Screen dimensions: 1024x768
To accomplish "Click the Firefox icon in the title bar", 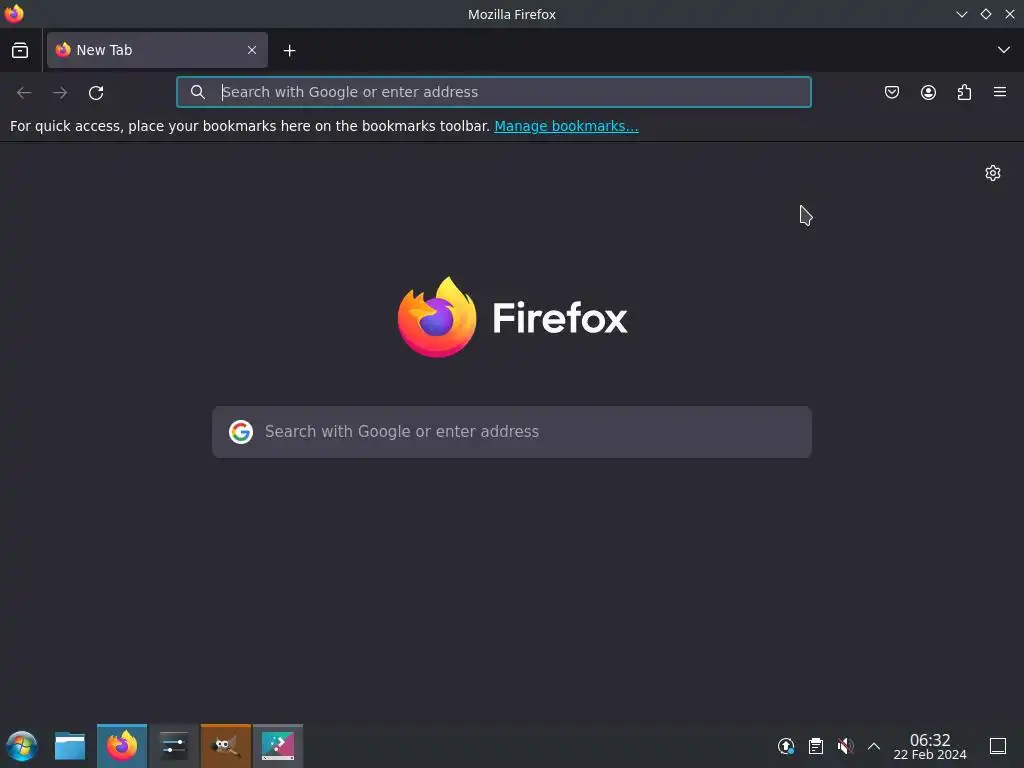I will click(14, 14).
